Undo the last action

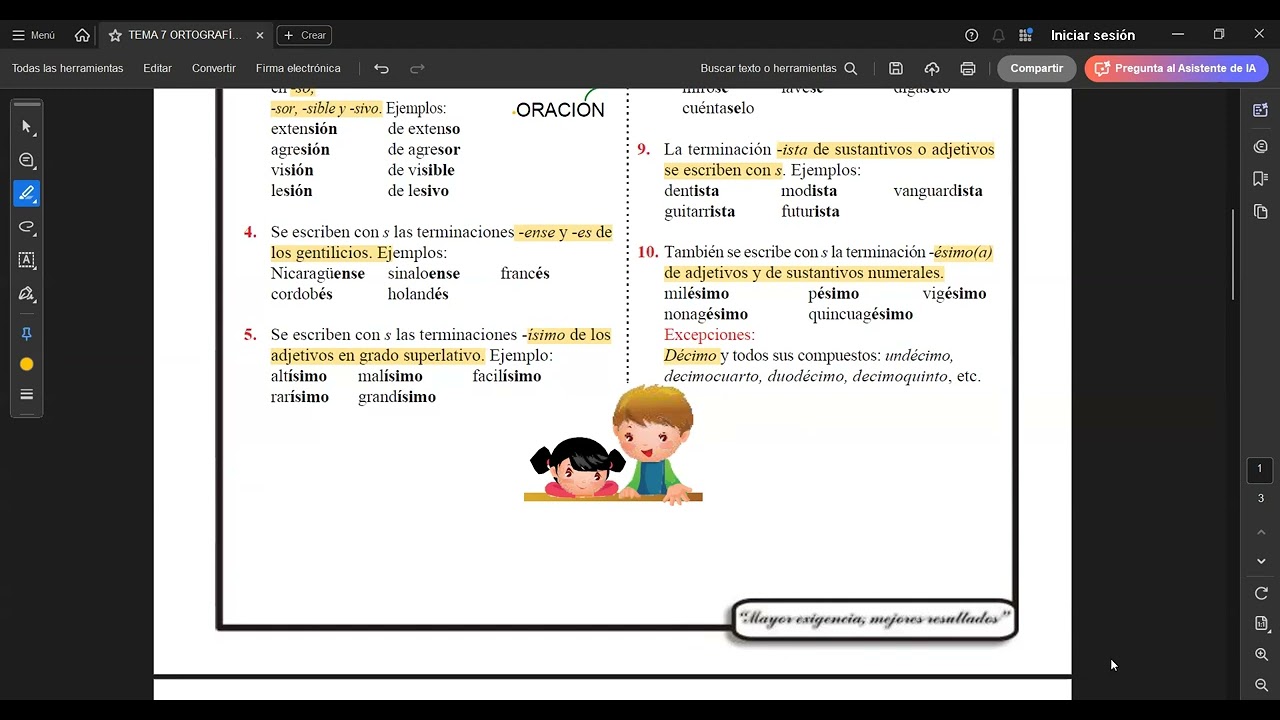381,68
